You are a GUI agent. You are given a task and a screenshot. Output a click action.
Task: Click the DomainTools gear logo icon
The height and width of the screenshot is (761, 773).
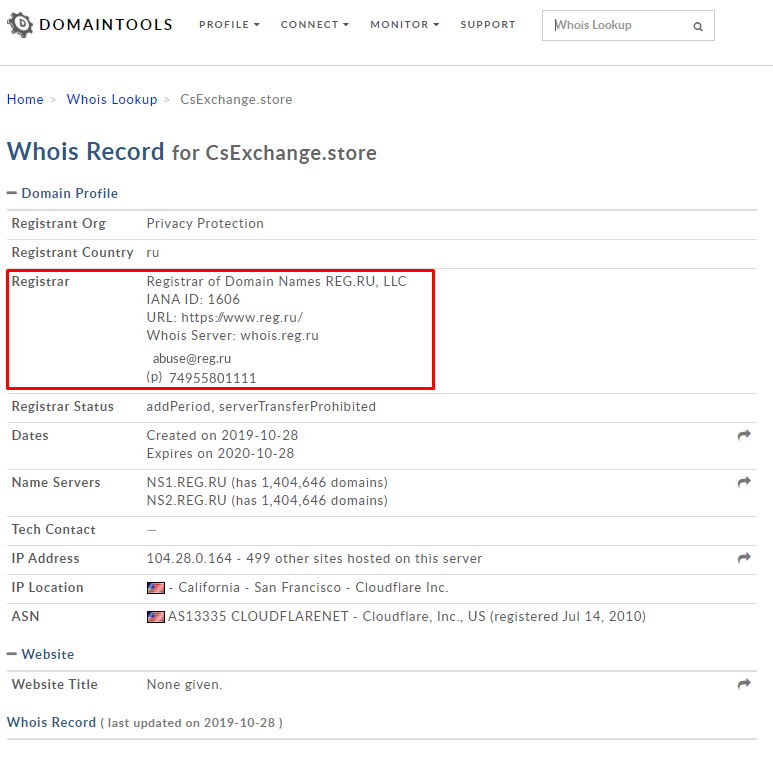point(20,25)
